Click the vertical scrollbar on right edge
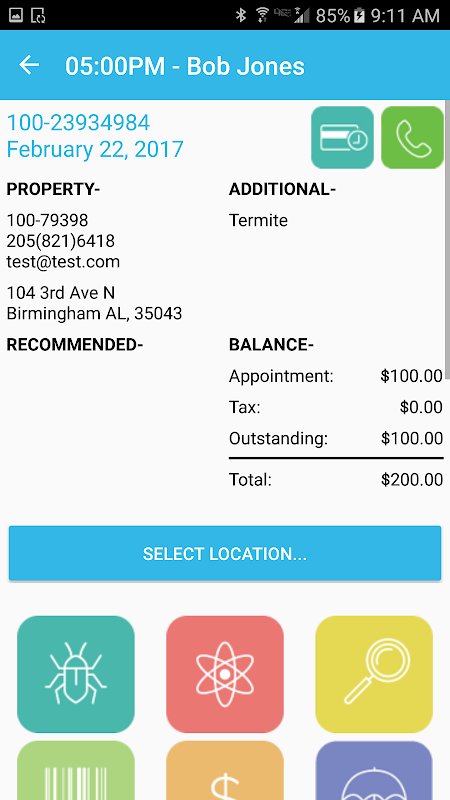The image size is (450, 800). [x=447, y=240]
